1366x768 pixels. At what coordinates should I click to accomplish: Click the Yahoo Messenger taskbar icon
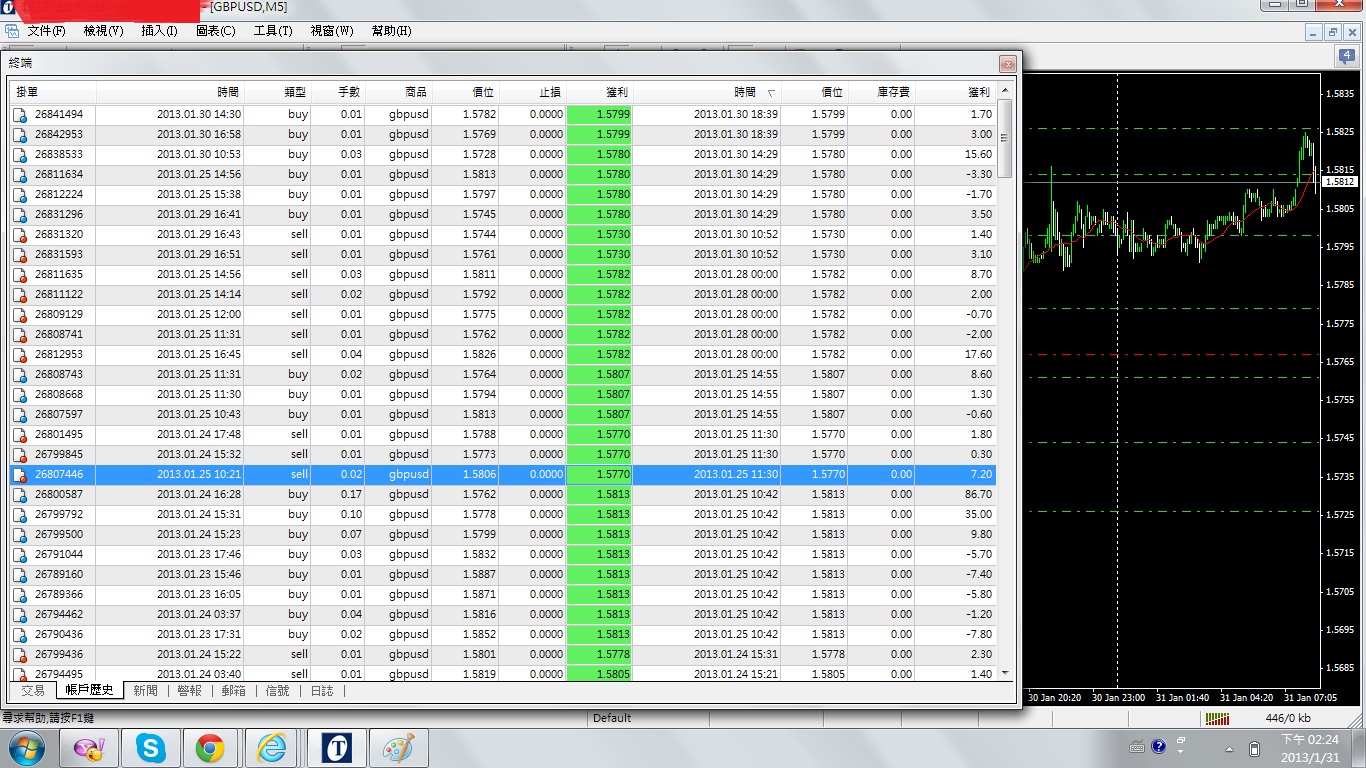pos(90,747)
